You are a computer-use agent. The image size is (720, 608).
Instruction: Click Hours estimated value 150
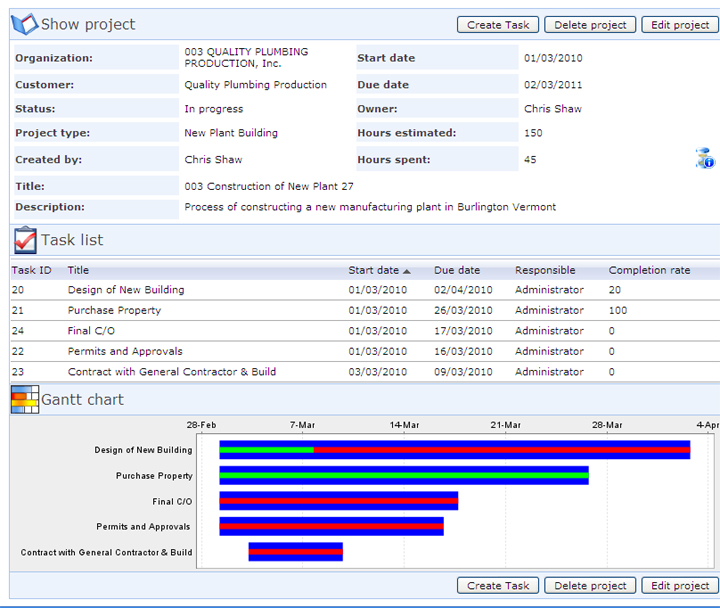[533, 133]
